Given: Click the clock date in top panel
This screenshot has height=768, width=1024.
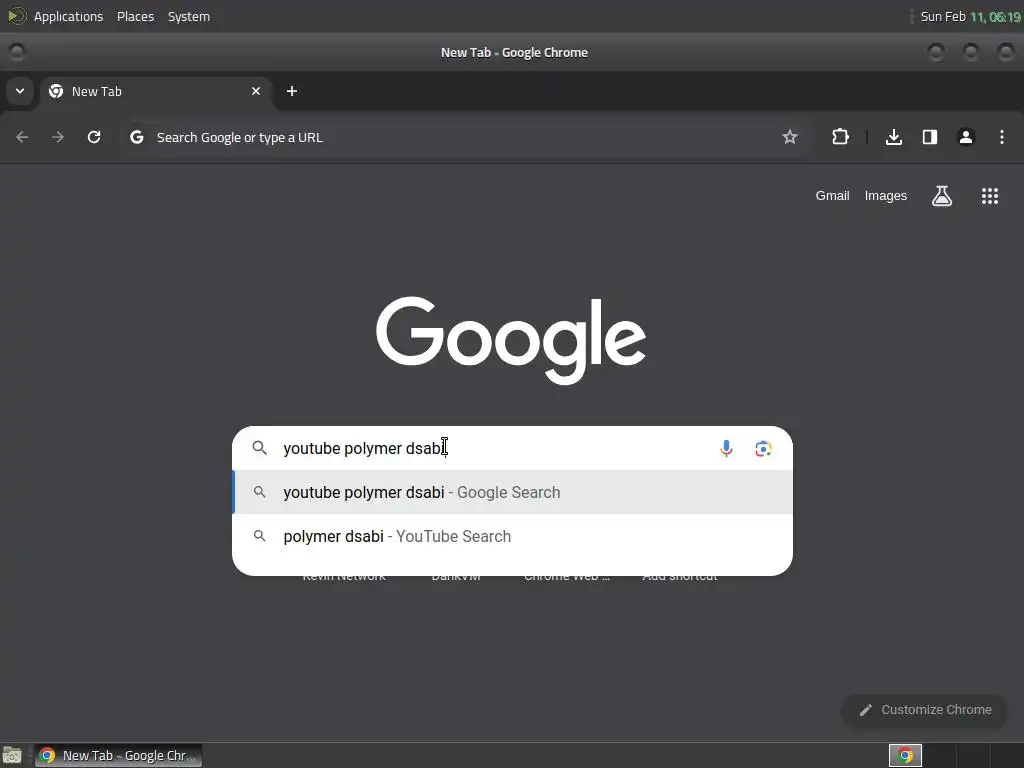Looking at the screenshot, I should (970, 16).
